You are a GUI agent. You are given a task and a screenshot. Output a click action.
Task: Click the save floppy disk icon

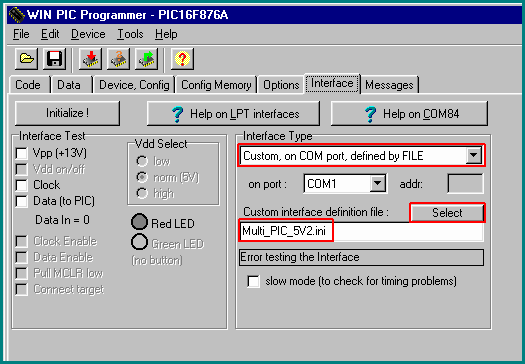click(x=54, y=59)
